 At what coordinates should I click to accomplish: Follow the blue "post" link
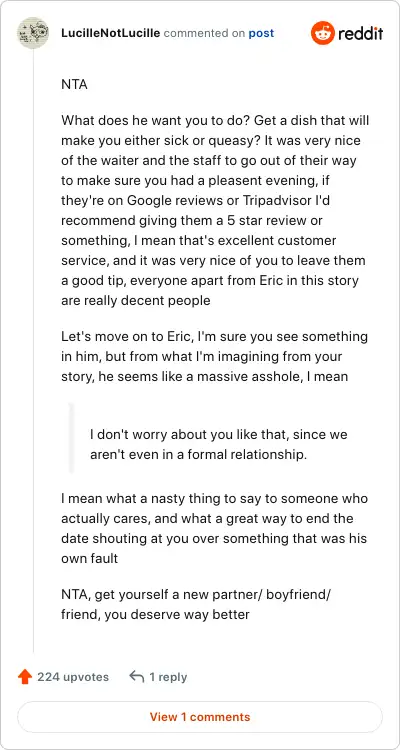tap(261, 33)
